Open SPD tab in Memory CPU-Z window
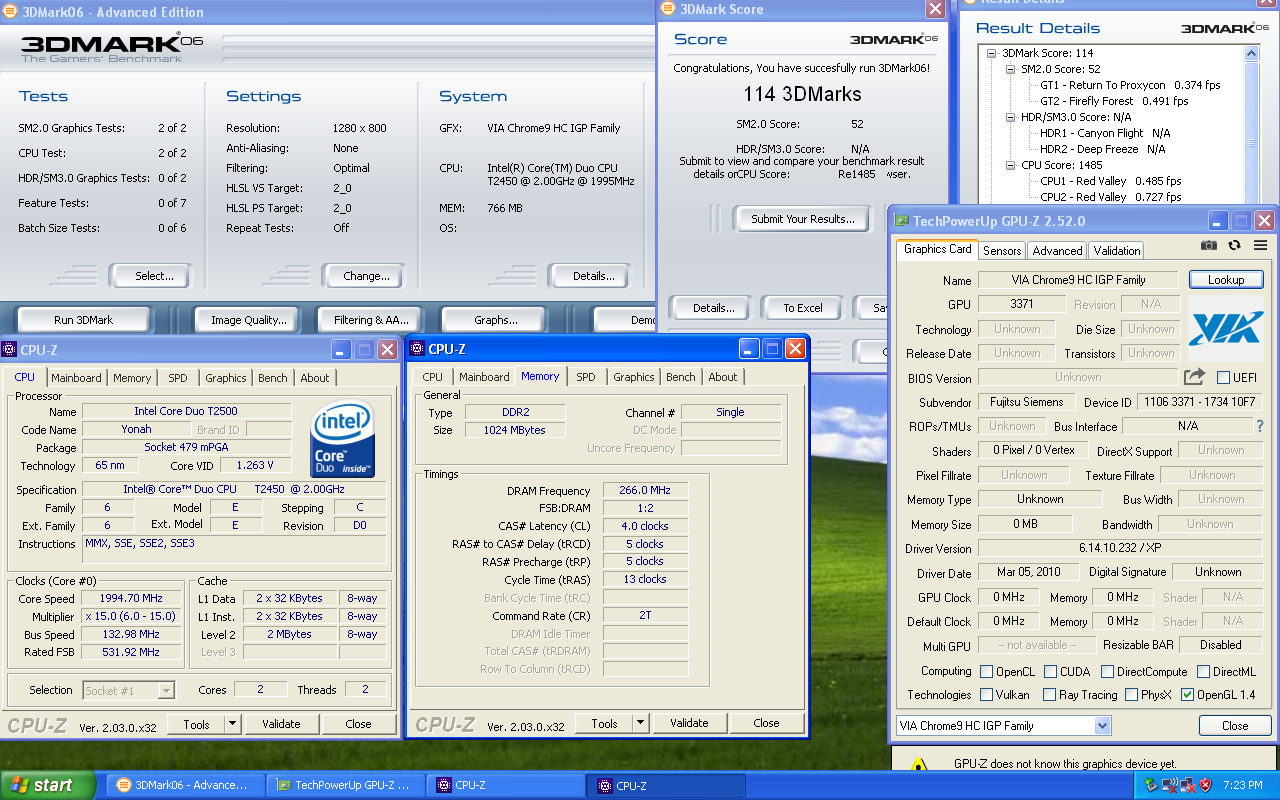The height and width of the screenshot is (800, 1280). click(x=586, y=377)
